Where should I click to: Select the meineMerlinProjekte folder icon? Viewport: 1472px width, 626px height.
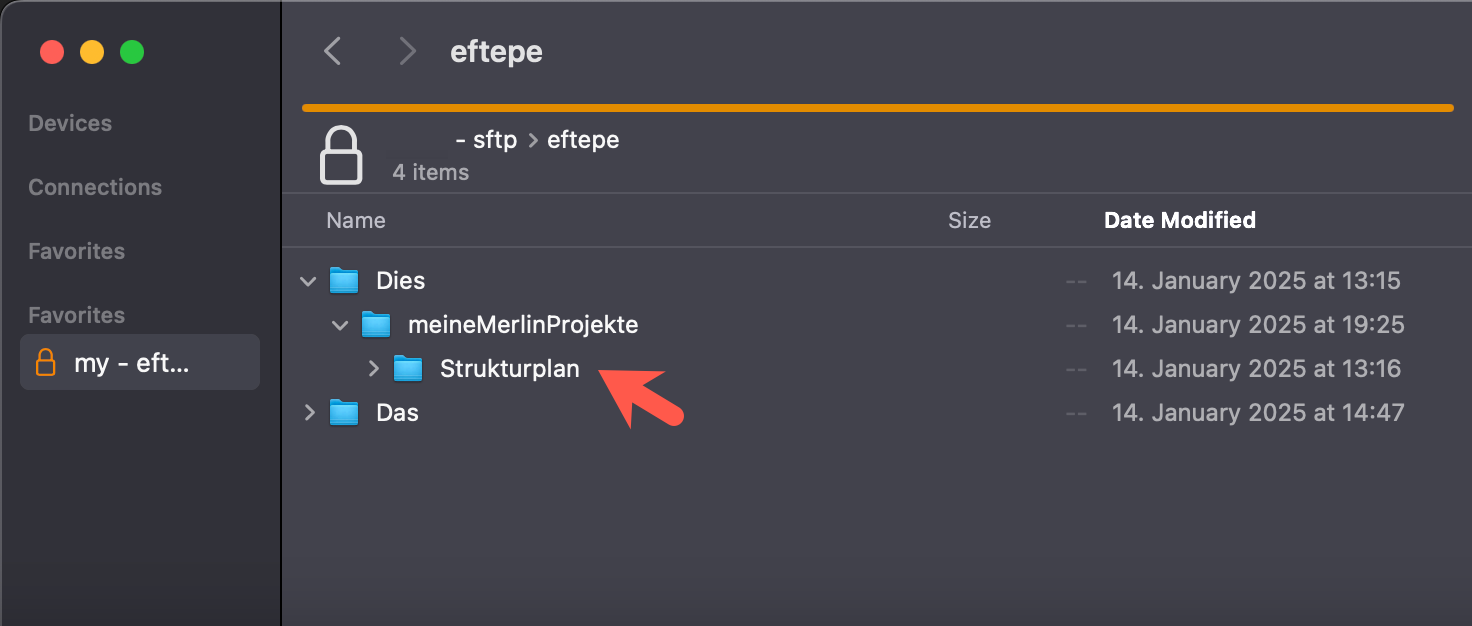tap(377, 324)
